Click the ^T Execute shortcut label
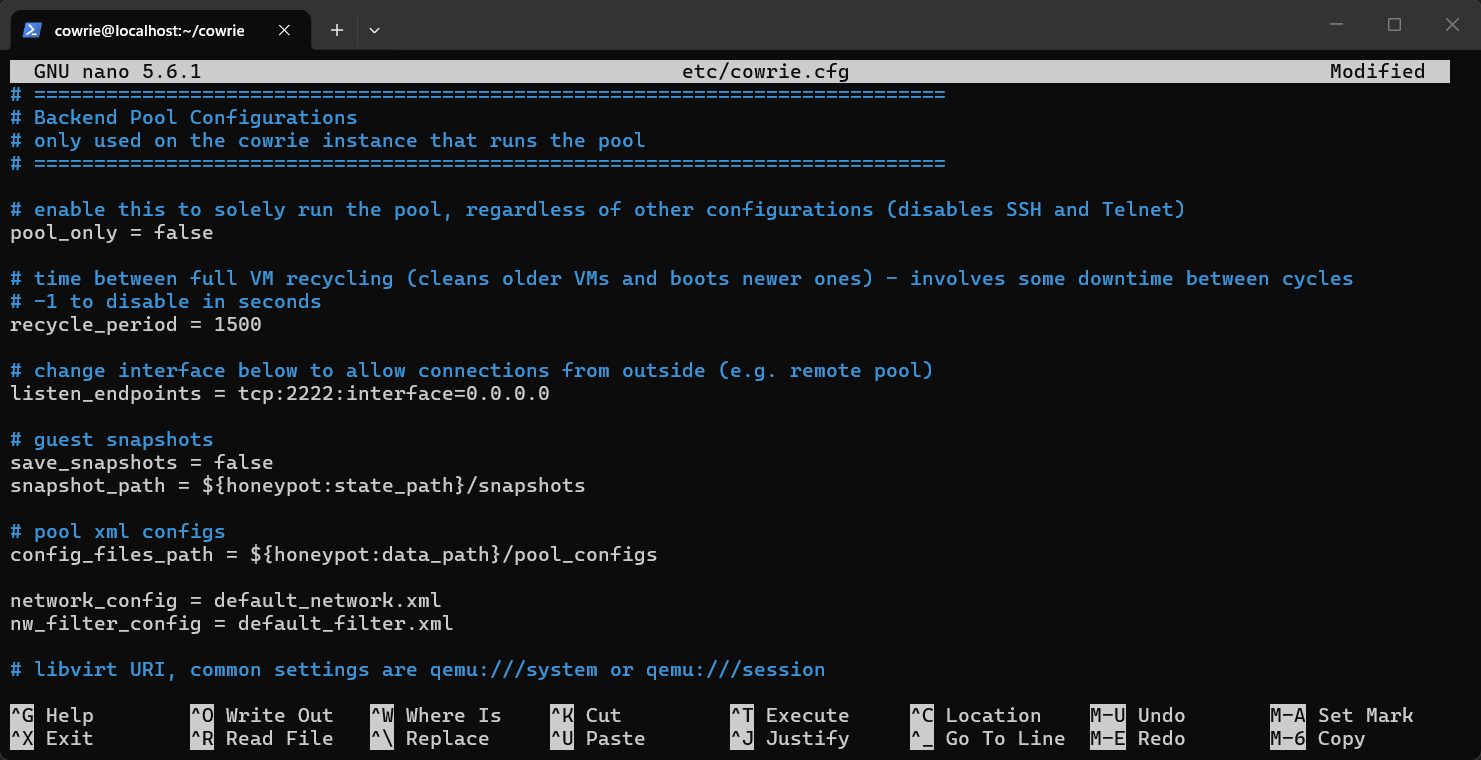 (x=790, y=716)
